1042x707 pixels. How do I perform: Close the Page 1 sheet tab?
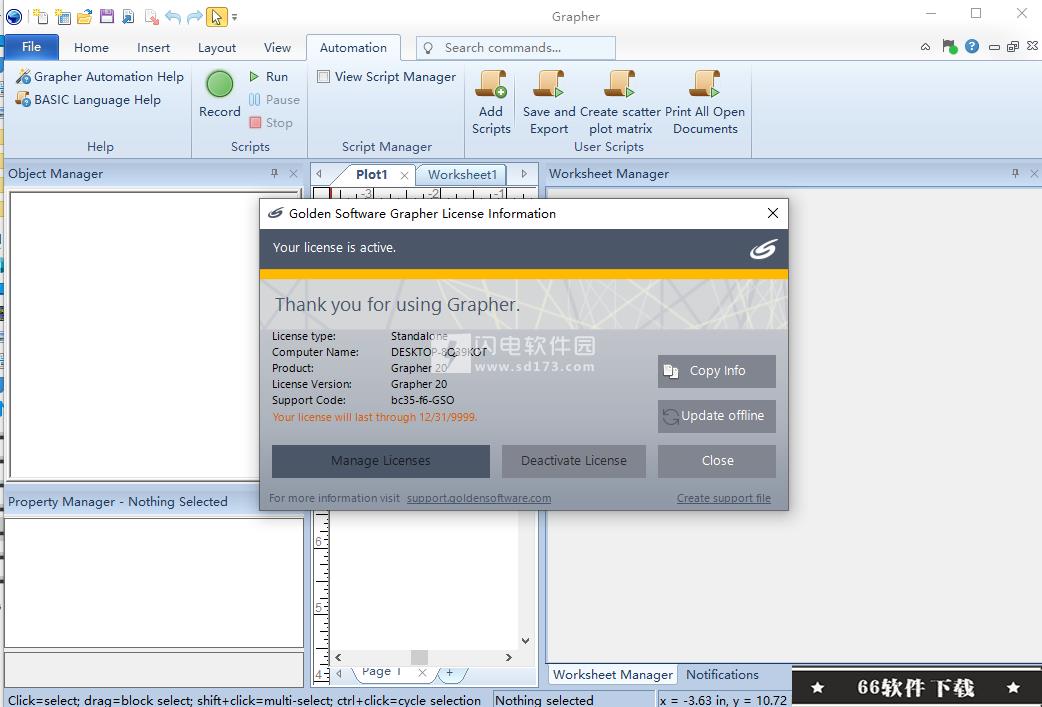point(422,673)
